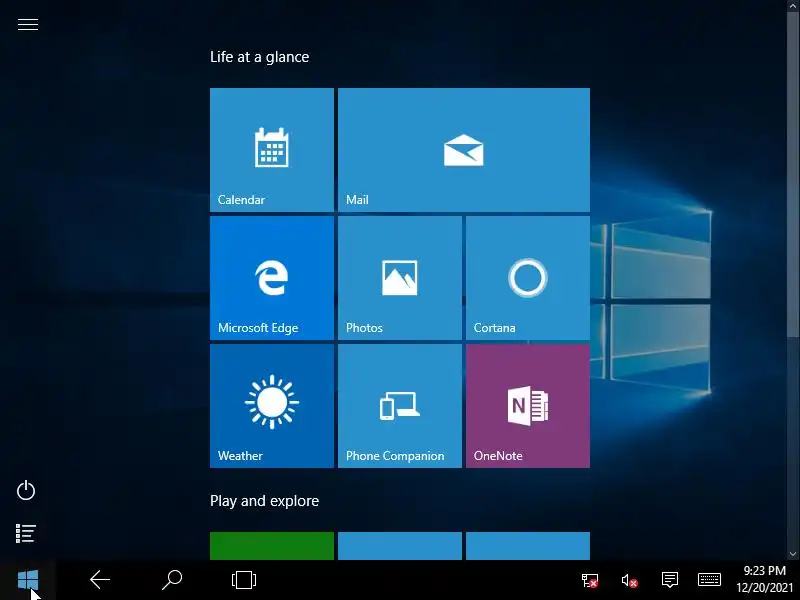The height and width of the screenshot is (600, 800).
Task: Open the Photos tile
Action: click(400, 278)
